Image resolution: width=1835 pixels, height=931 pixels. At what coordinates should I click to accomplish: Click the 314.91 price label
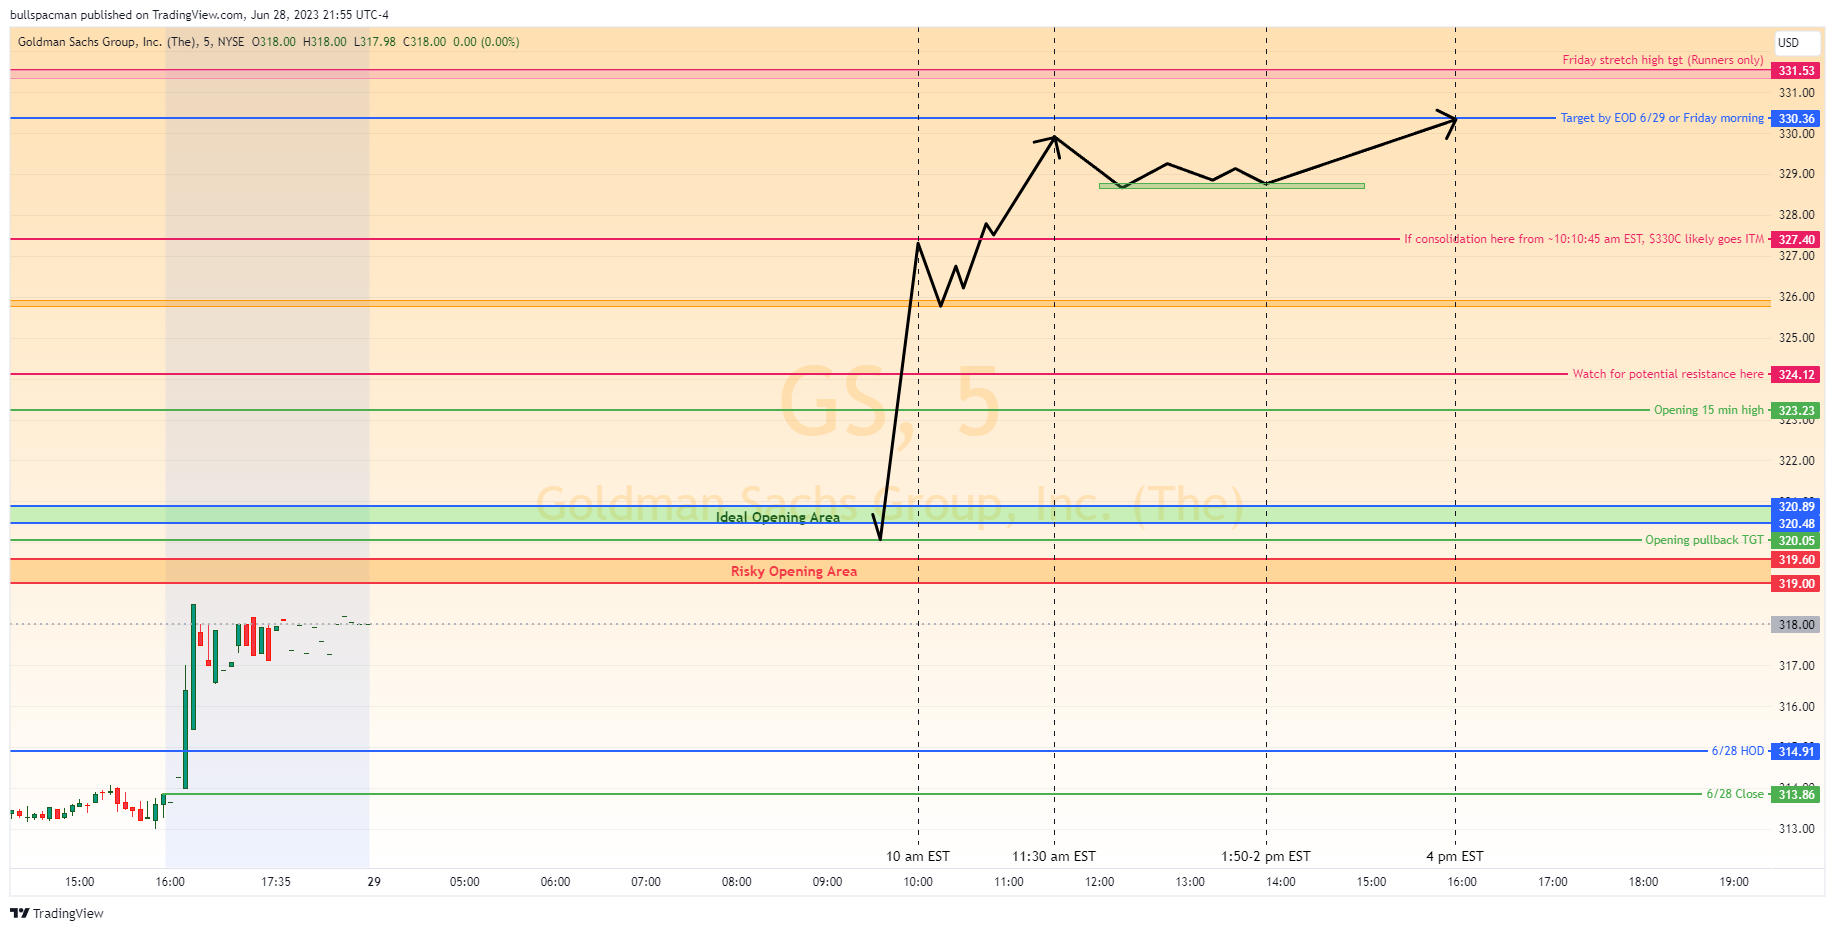pos(1796,751)
